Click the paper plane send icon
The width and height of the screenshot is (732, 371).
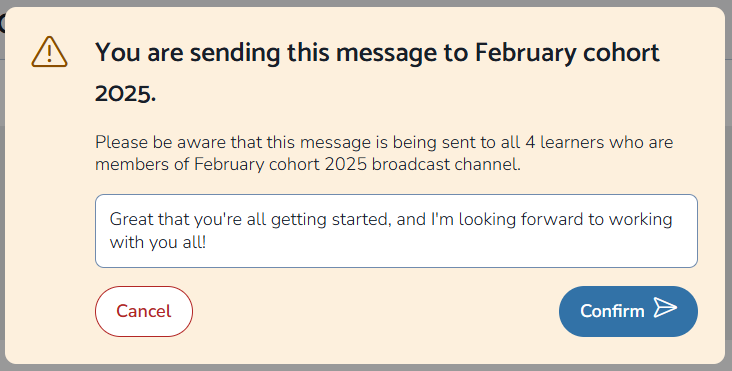coord(665,308)
